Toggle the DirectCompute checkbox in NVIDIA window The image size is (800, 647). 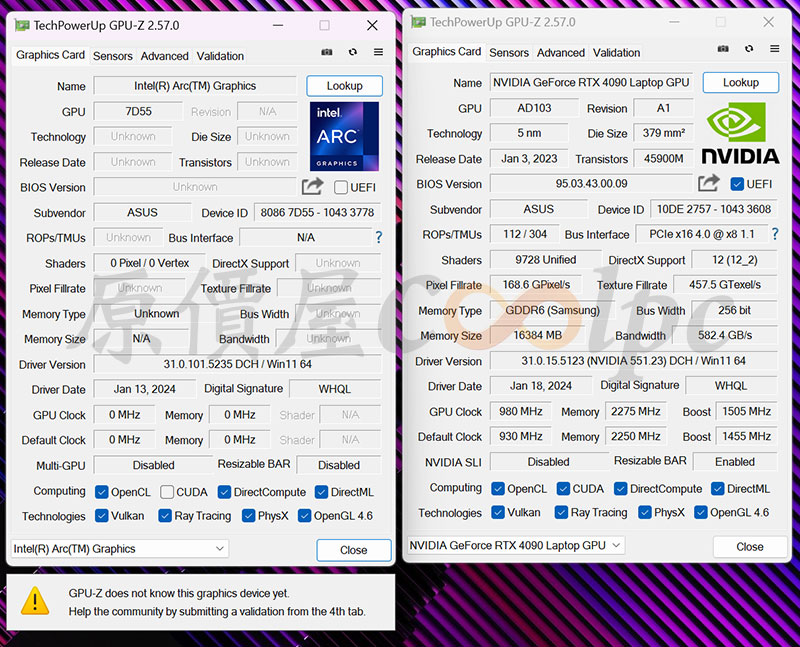tap(620, 489)
